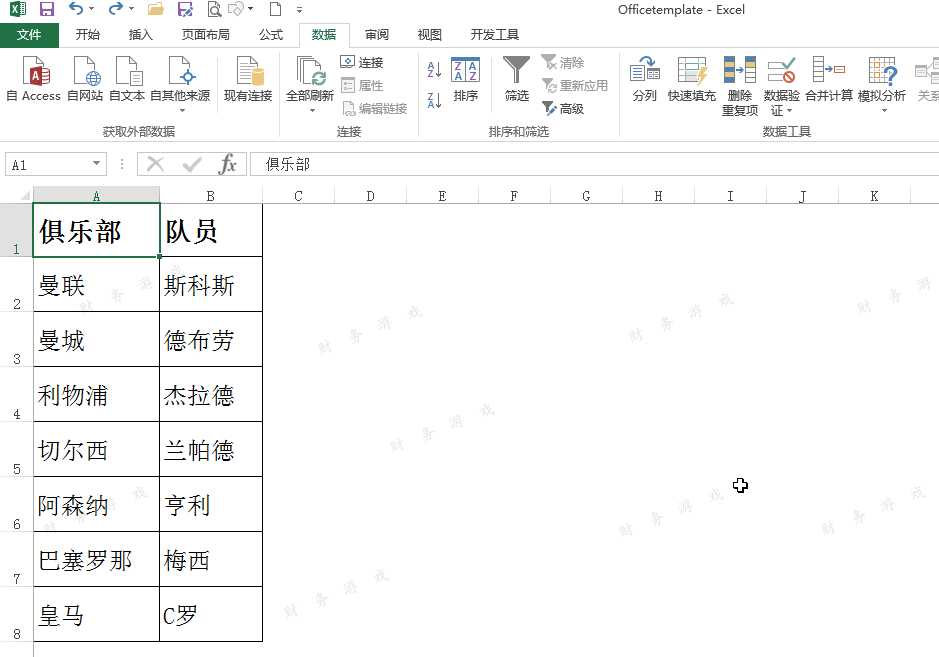The height and width of the screenshot is (657, 939).
Task: Click Text to Columns (分列)
Action: [x=645, y=79]
